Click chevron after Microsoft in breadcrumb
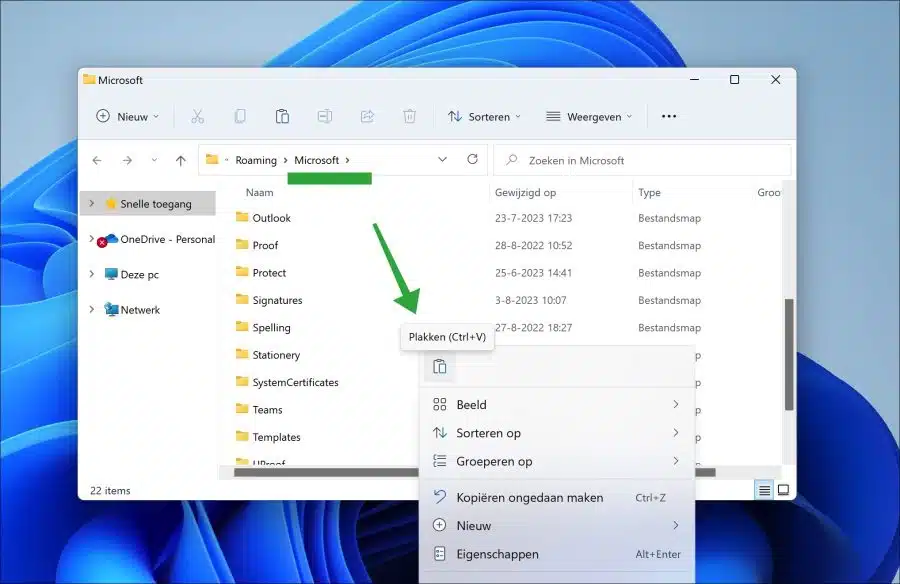900x584 pixels. 347,160
